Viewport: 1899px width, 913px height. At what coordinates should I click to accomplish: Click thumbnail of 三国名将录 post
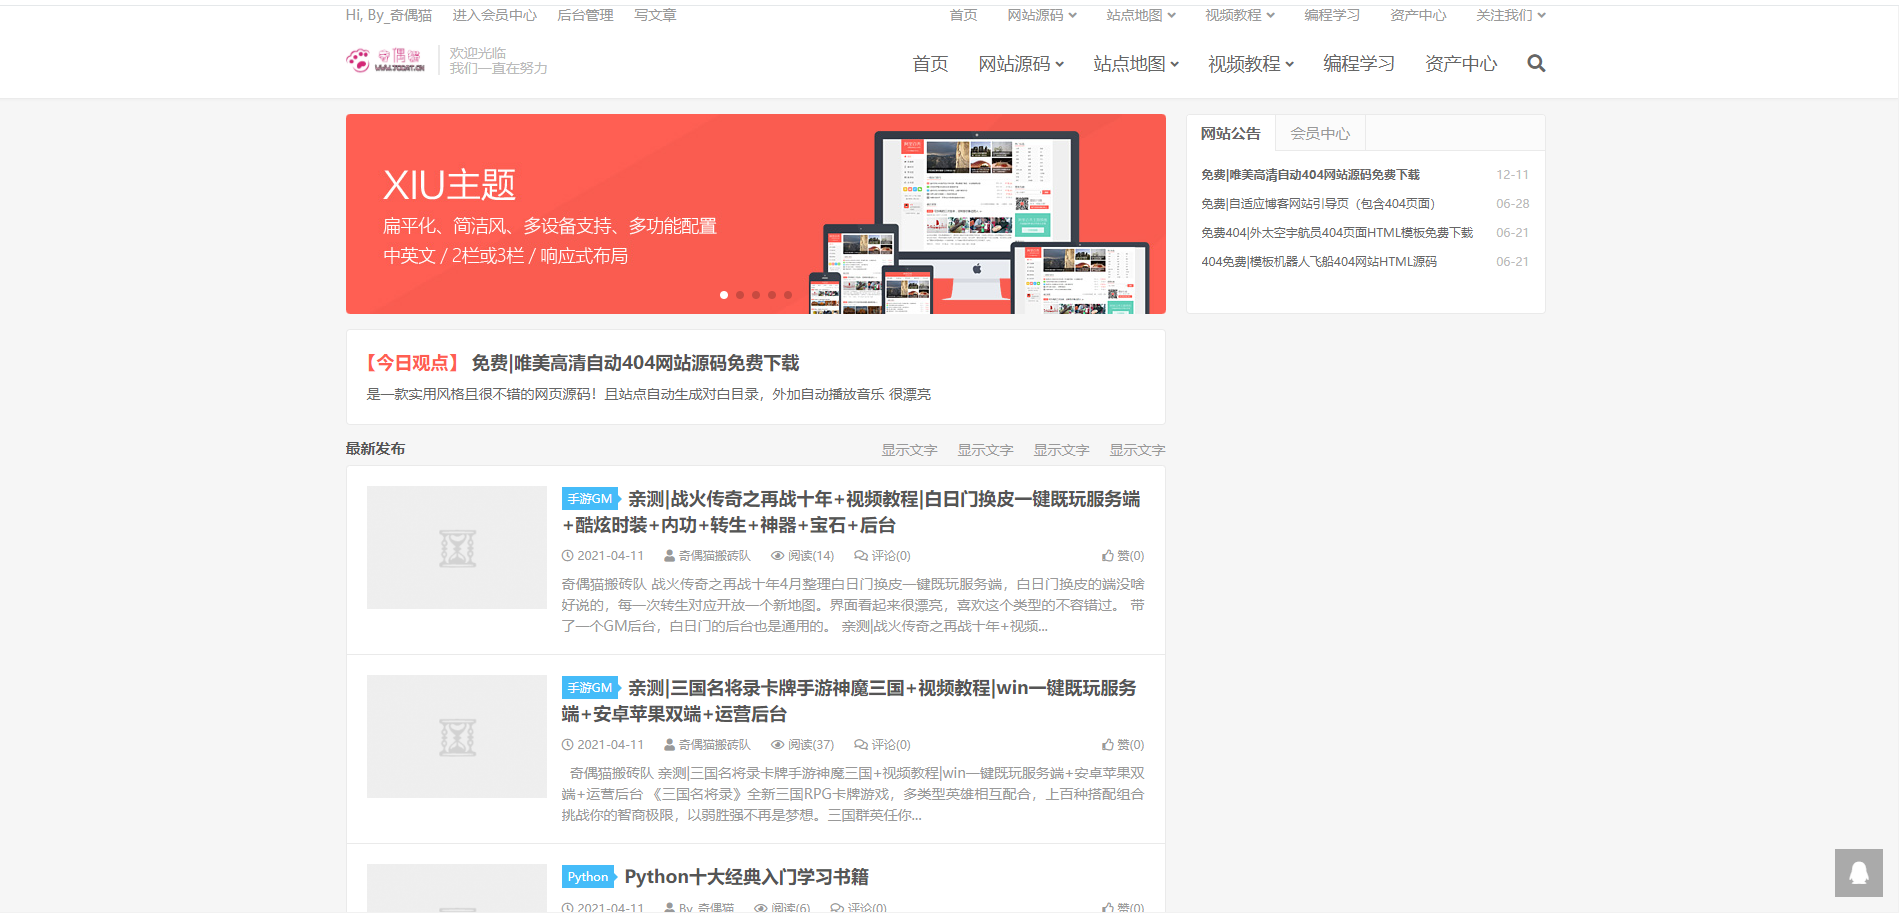[457, 736]
